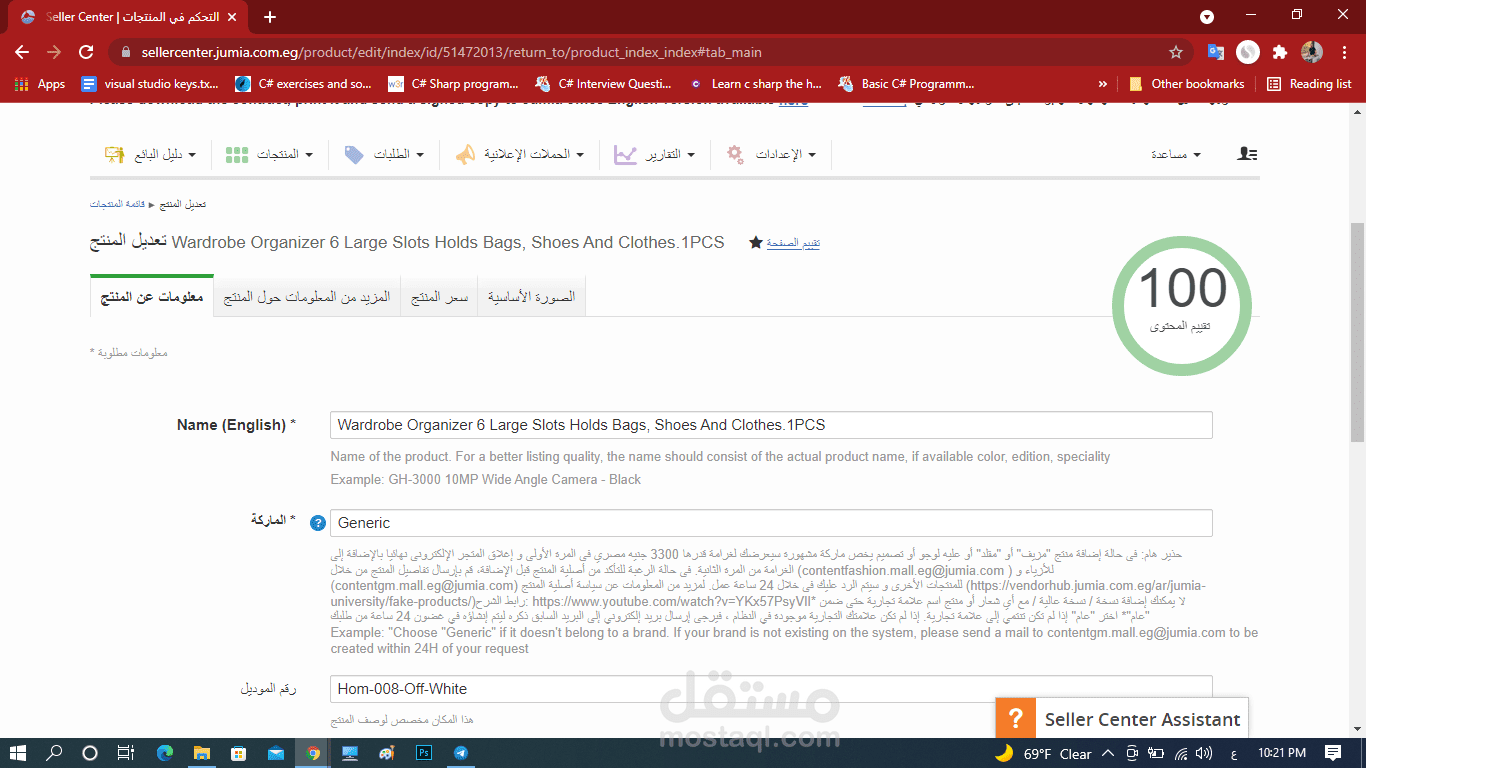Switch to المزيد من المعلومات حول المنتج tab
1500x768 pixels.
307,297
